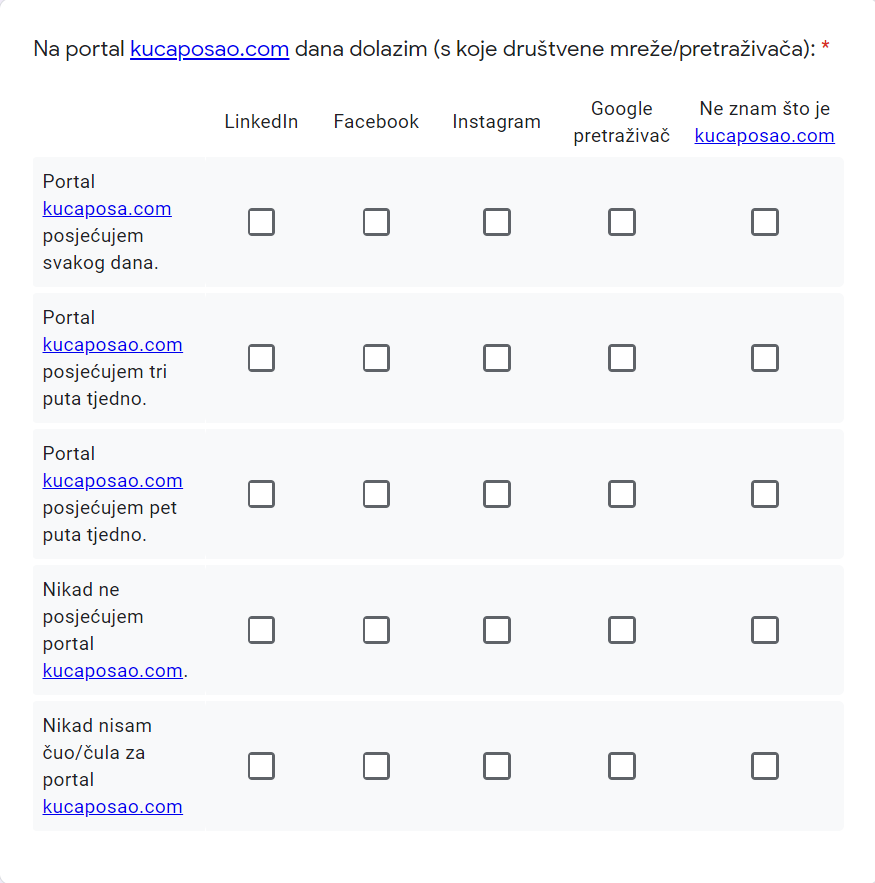Check the Facebook box for daily visits row
The height and width of the screenshot is (883, 875).
376,222
